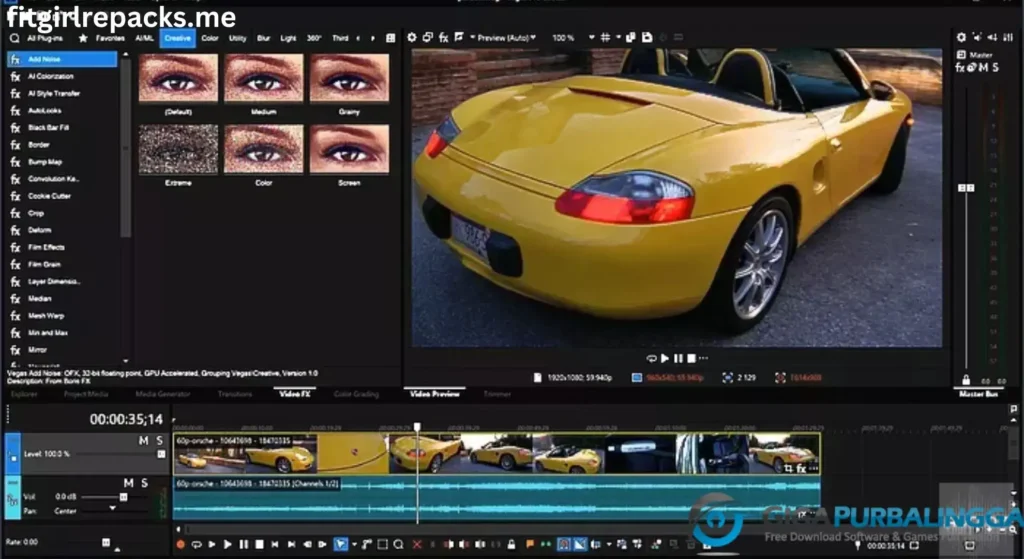Switch to the Creative plugin tab
Image resolution: width=1024 pixels, height=559 pixels.
point(177,39)
